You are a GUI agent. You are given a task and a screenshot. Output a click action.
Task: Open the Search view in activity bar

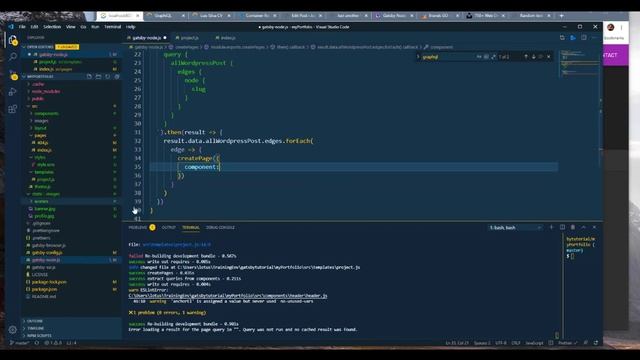click(13, 57)
